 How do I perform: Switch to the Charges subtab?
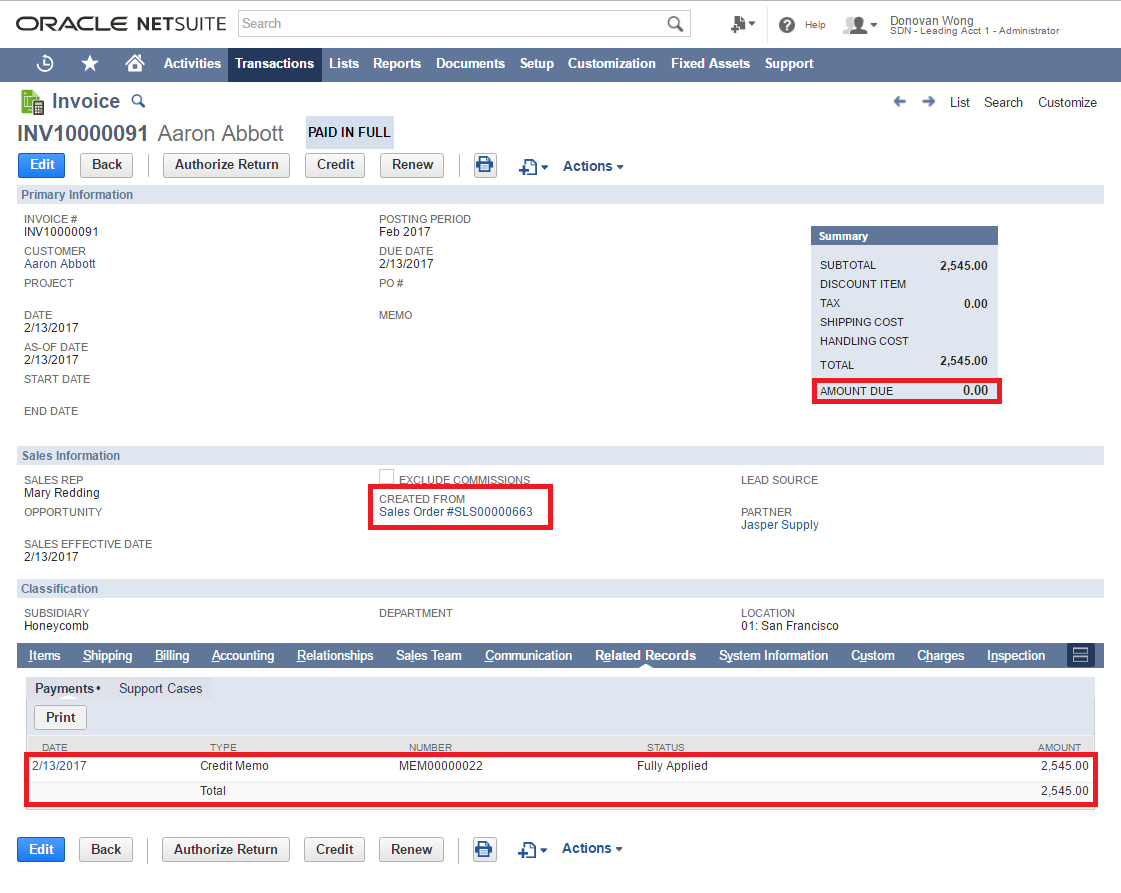pyautogui.click(x=941, y=656)
